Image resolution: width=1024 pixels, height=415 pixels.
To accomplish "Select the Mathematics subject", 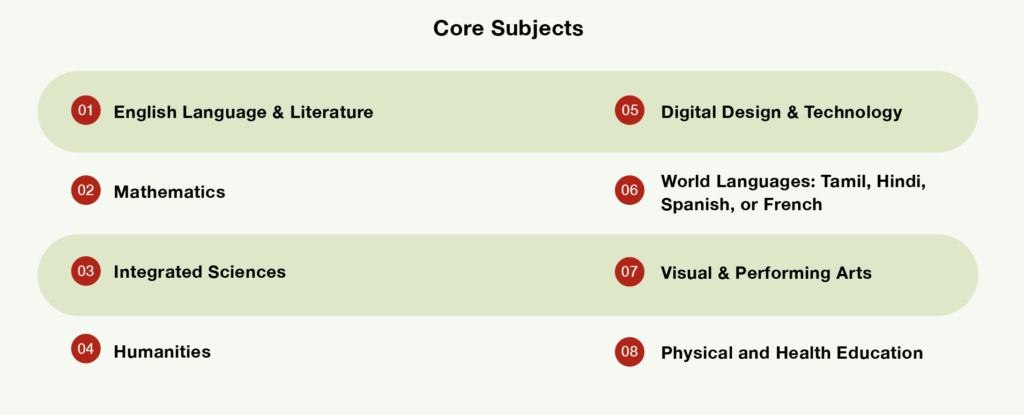I will (169, 192).
